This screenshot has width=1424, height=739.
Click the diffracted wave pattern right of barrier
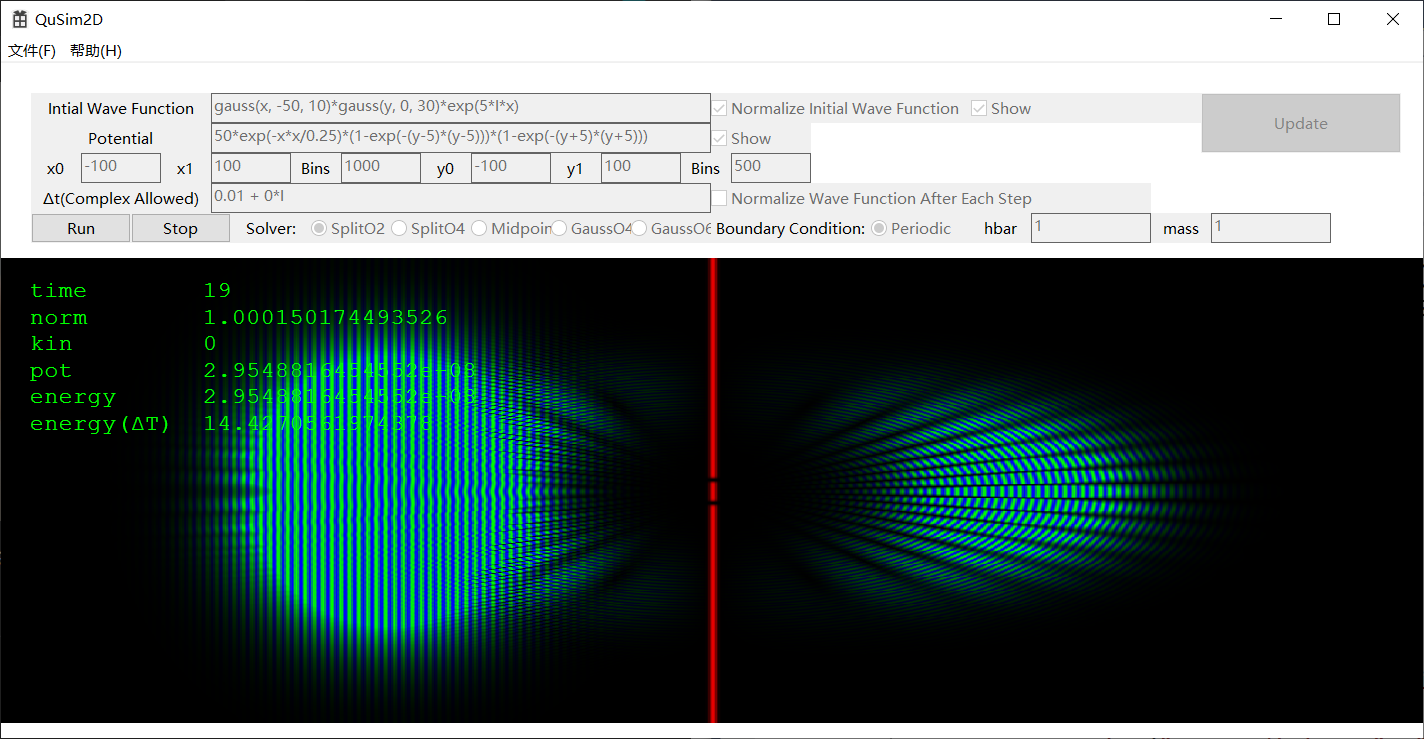pos(1010,490)
